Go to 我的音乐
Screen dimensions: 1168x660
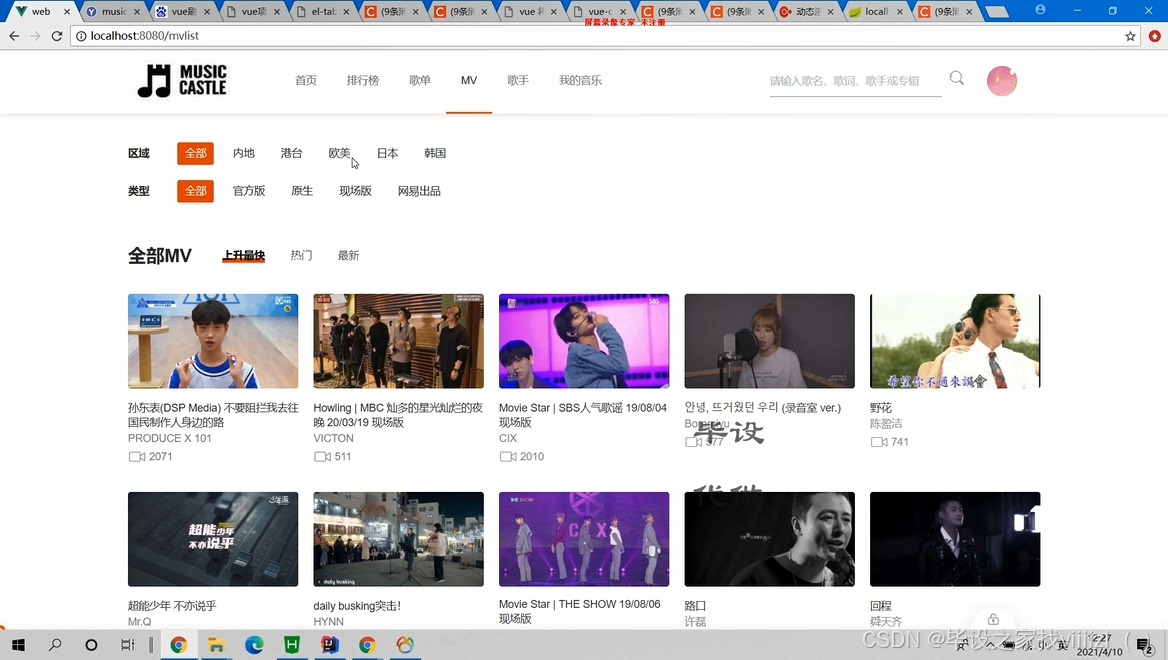(580, 80)
